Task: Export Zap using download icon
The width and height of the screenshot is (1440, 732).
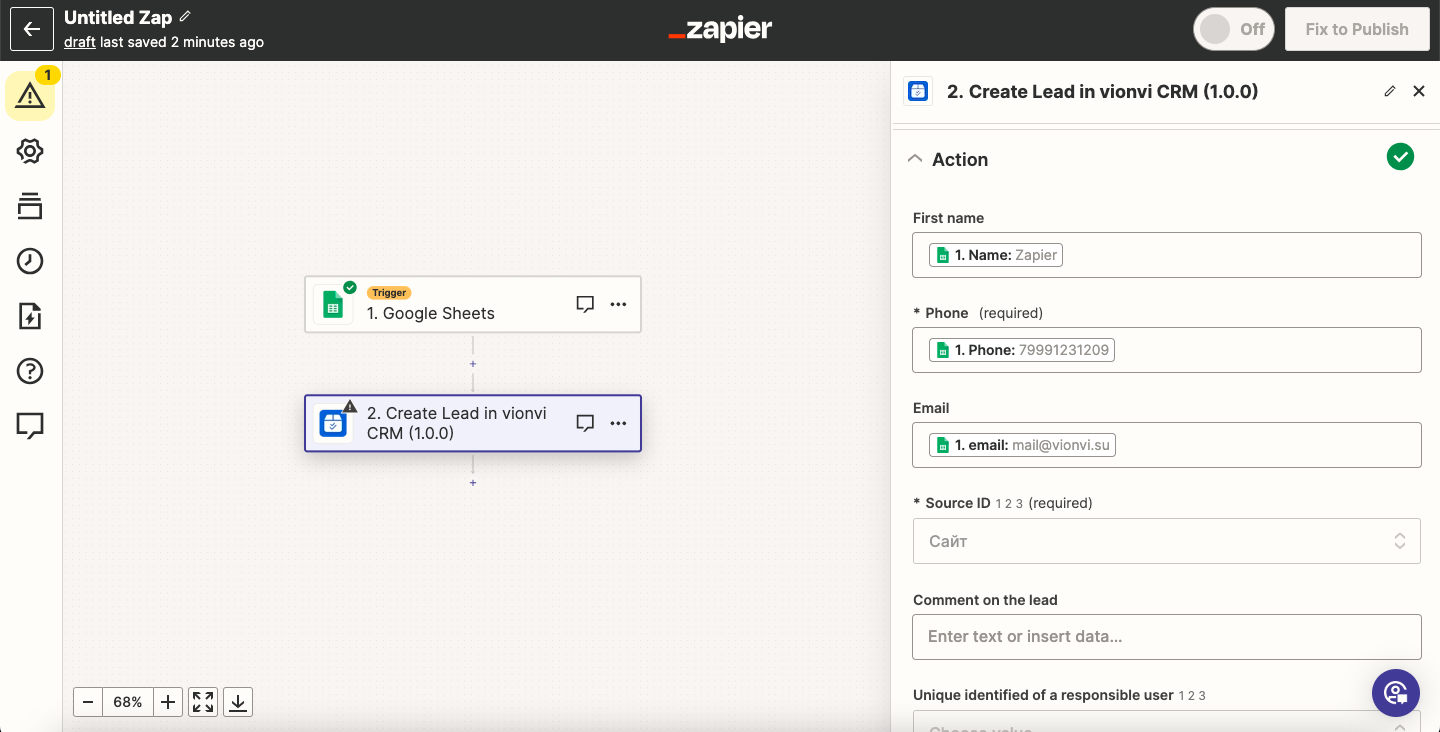Action: tap(238, 702)
